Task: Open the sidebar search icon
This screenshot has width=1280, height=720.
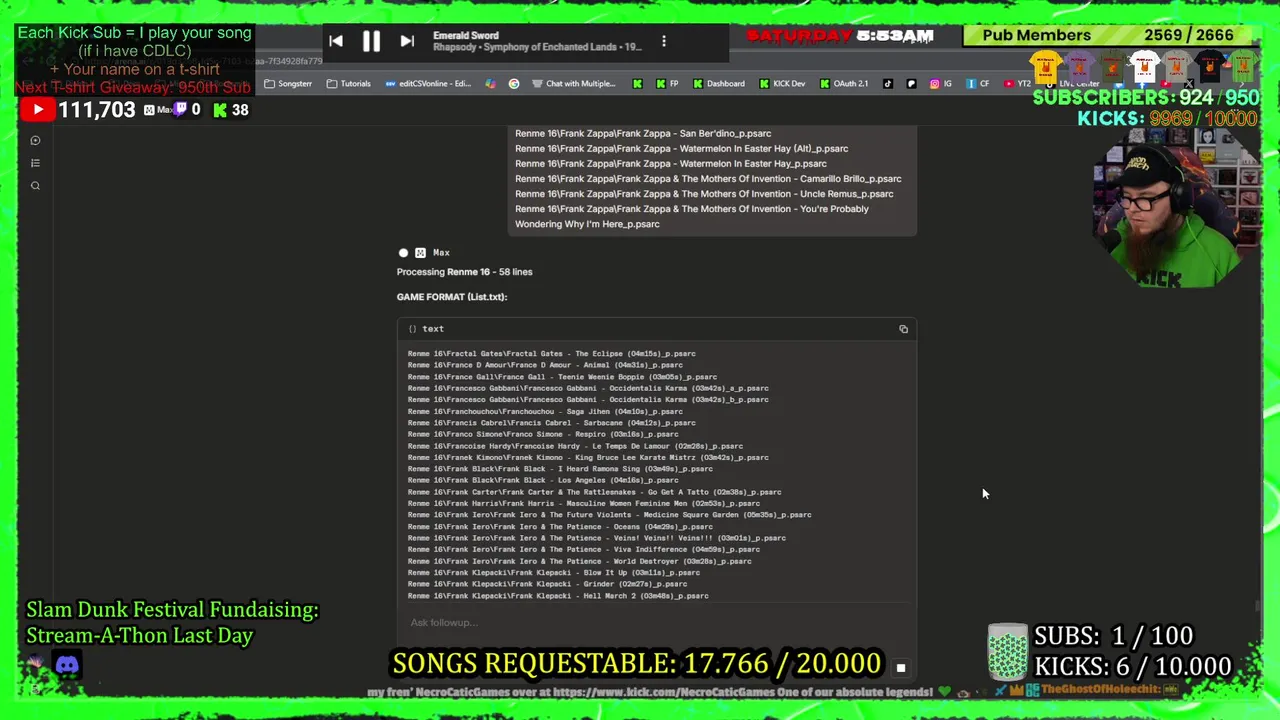Action: [35, 186]
